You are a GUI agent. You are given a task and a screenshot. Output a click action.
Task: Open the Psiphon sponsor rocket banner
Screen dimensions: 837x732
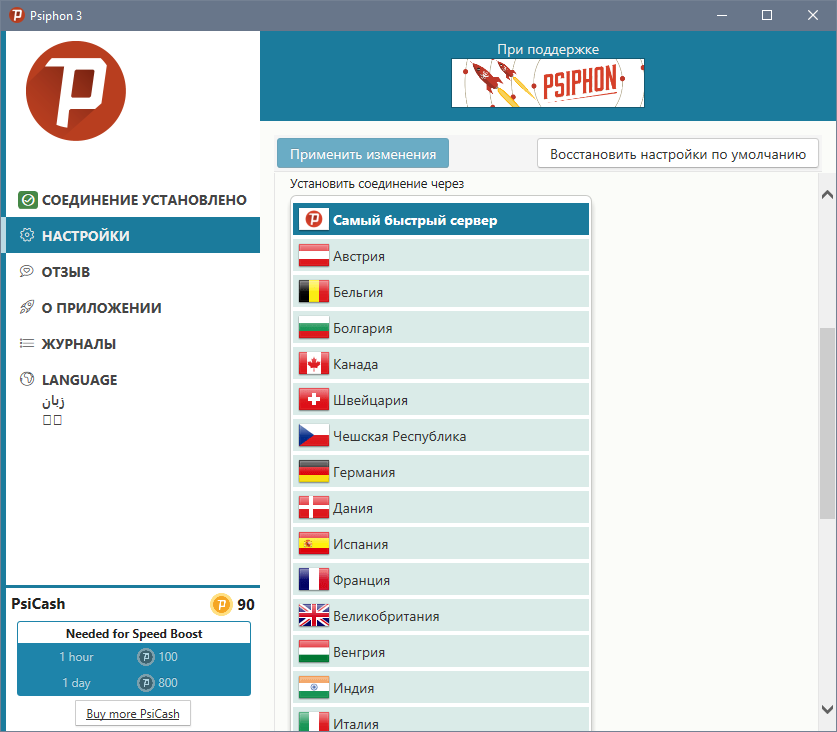(x=548, y=83)
